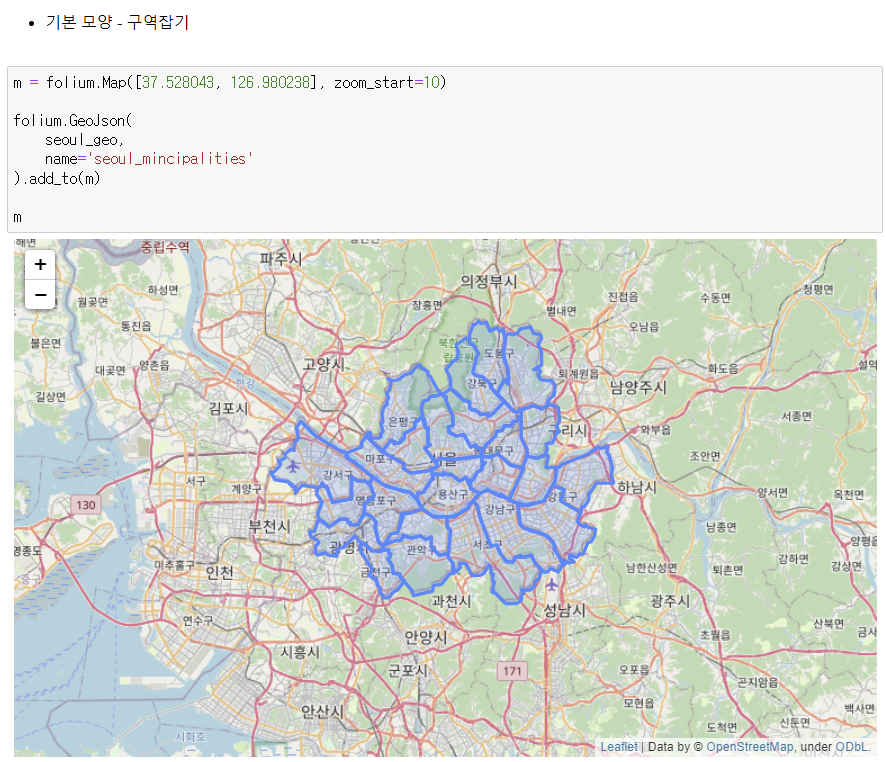Place cursor in folium.Map code line
Screen dimensions: 886x762
tap(229, 83)
